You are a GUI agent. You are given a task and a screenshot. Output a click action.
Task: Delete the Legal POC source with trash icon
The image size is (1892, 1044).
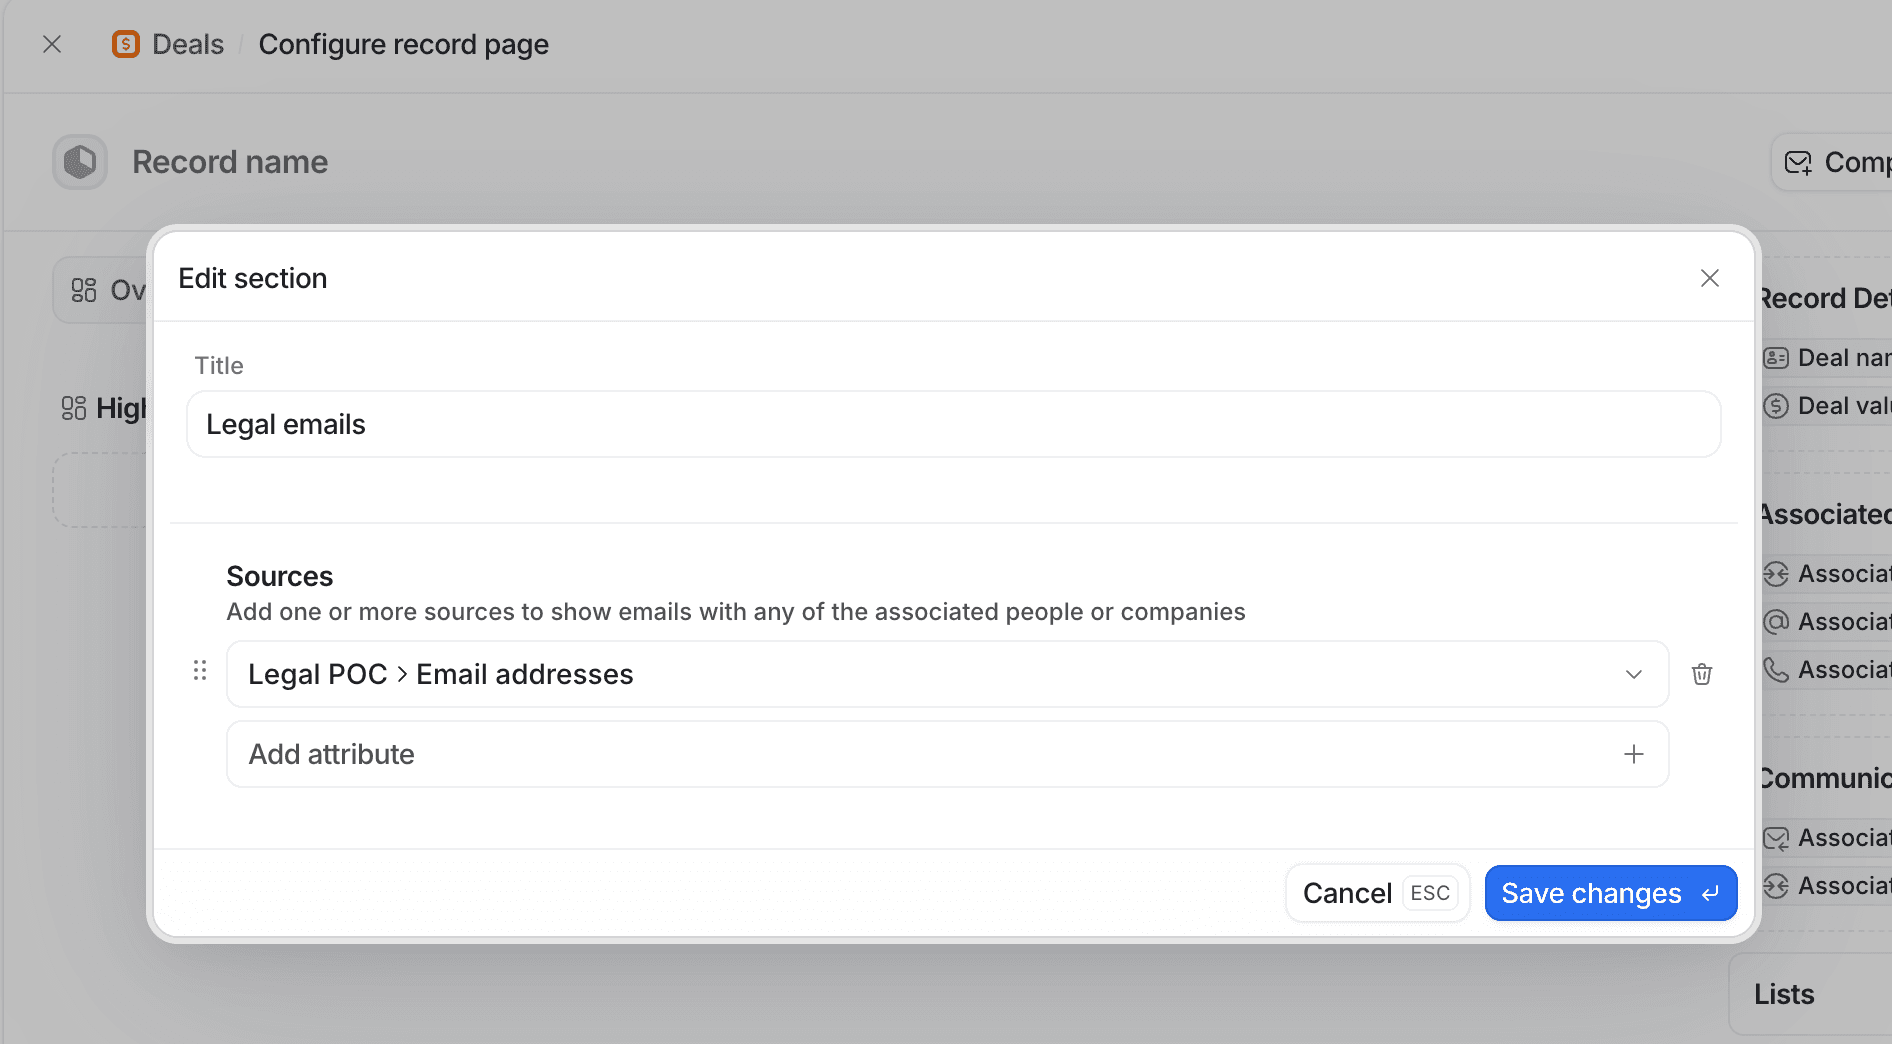click(x=1702, y=673)
